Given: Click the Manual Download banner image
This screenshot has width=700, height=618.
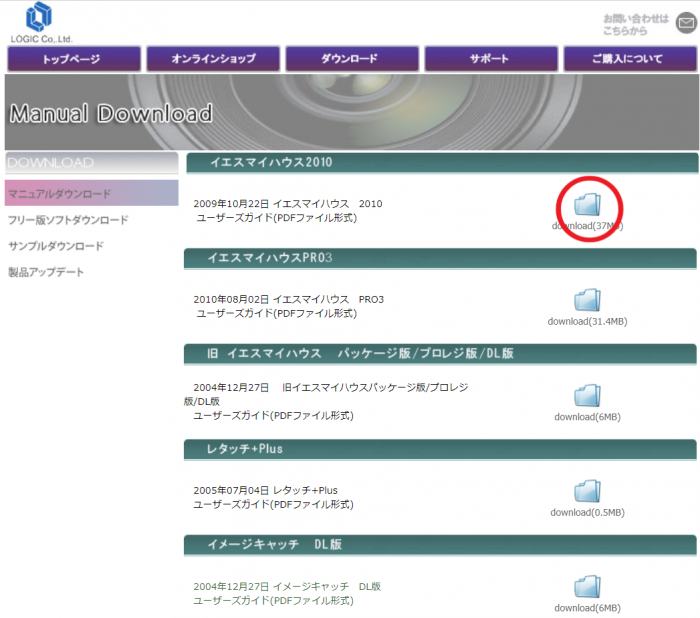Looking at the screenshot, I should pyautogui.click(x=352, y=112).
